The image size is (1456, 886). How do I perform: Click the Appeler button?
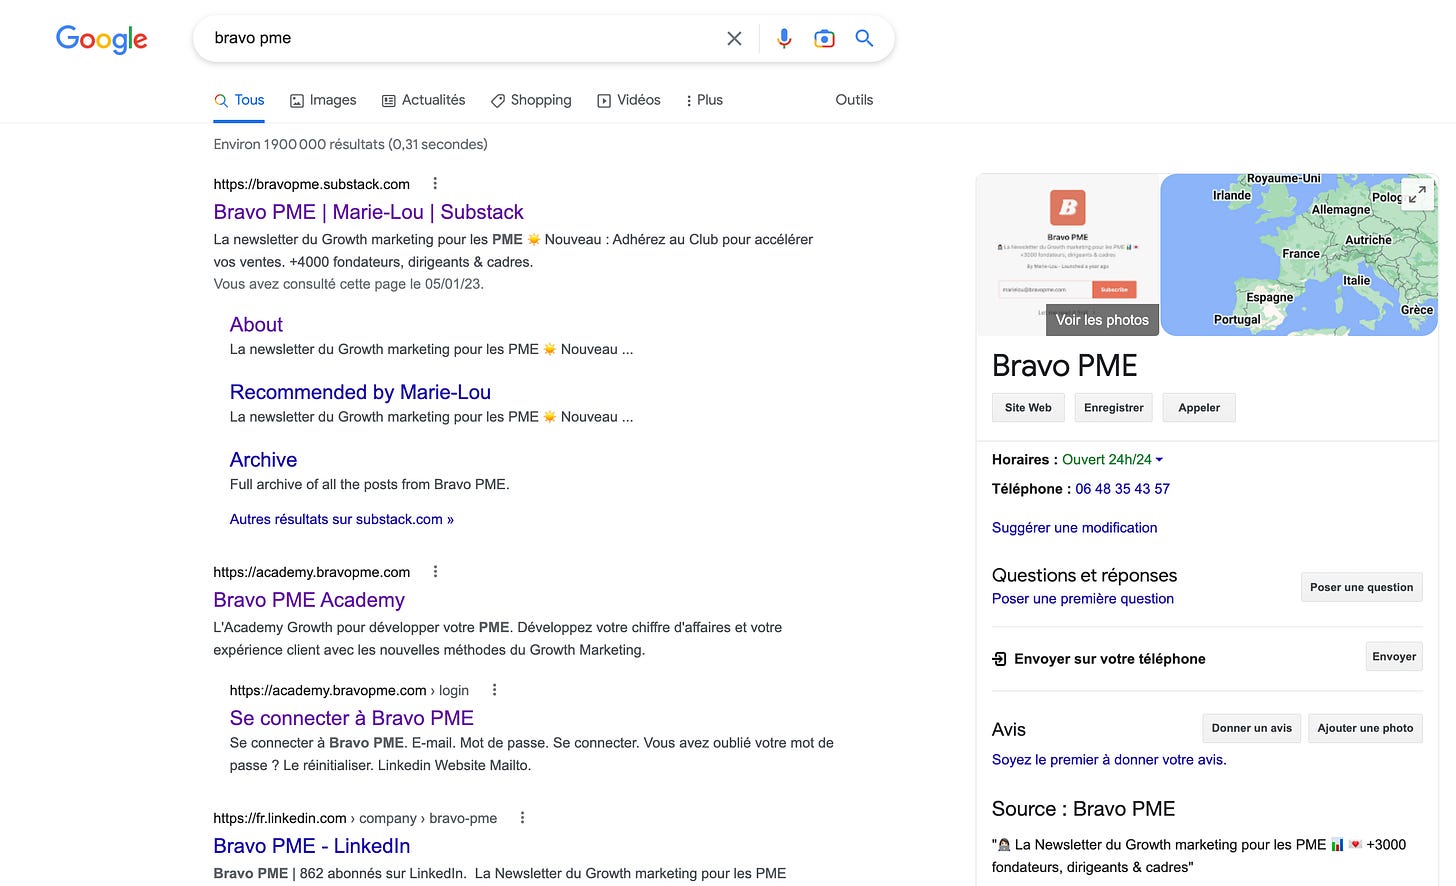[1199, 407]
